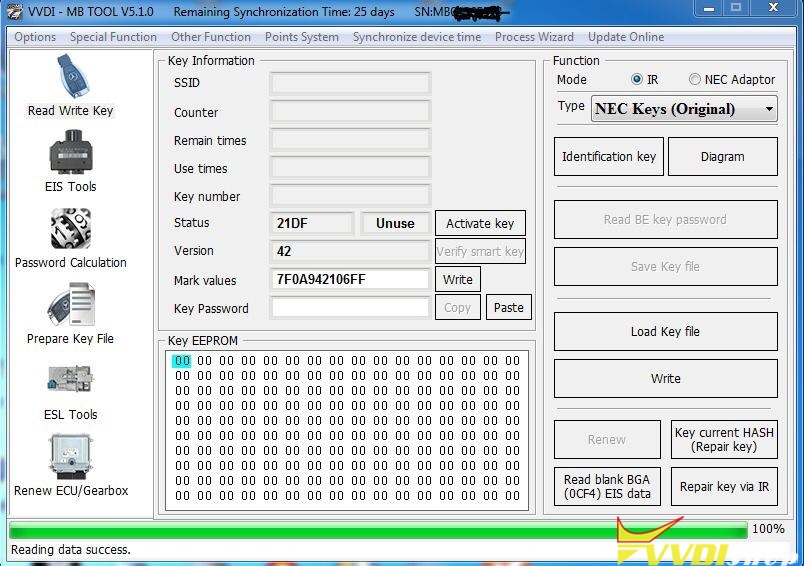
Task: Click the VVDI app icon in title bar
Action: (14, 11)
